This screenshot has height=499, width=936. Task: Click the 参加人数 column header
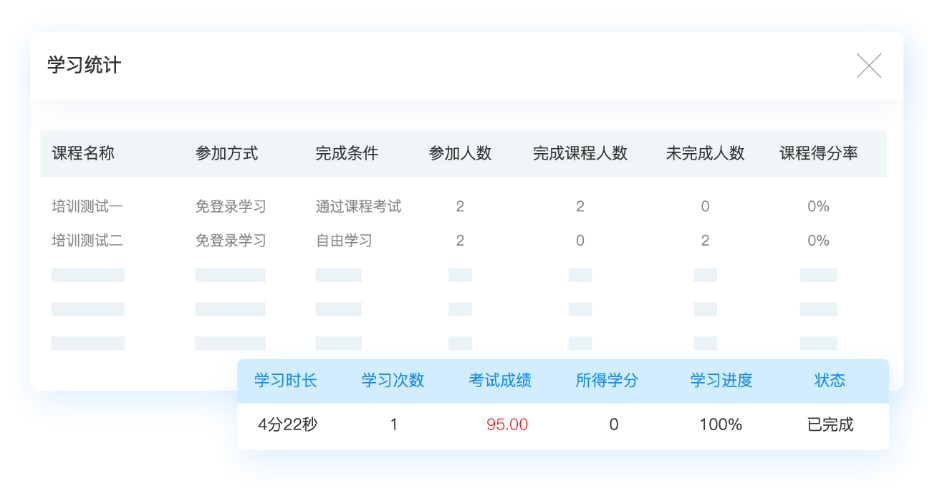click(x=460, y=154)
